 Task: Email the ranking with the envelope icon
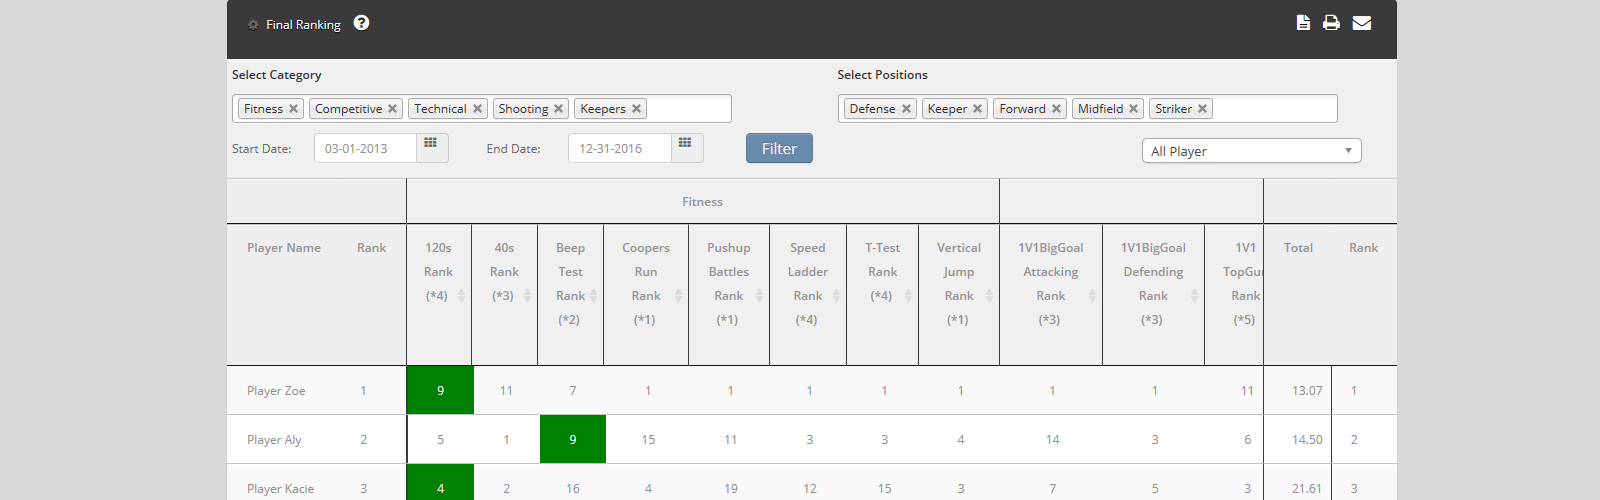[1361, 23]
